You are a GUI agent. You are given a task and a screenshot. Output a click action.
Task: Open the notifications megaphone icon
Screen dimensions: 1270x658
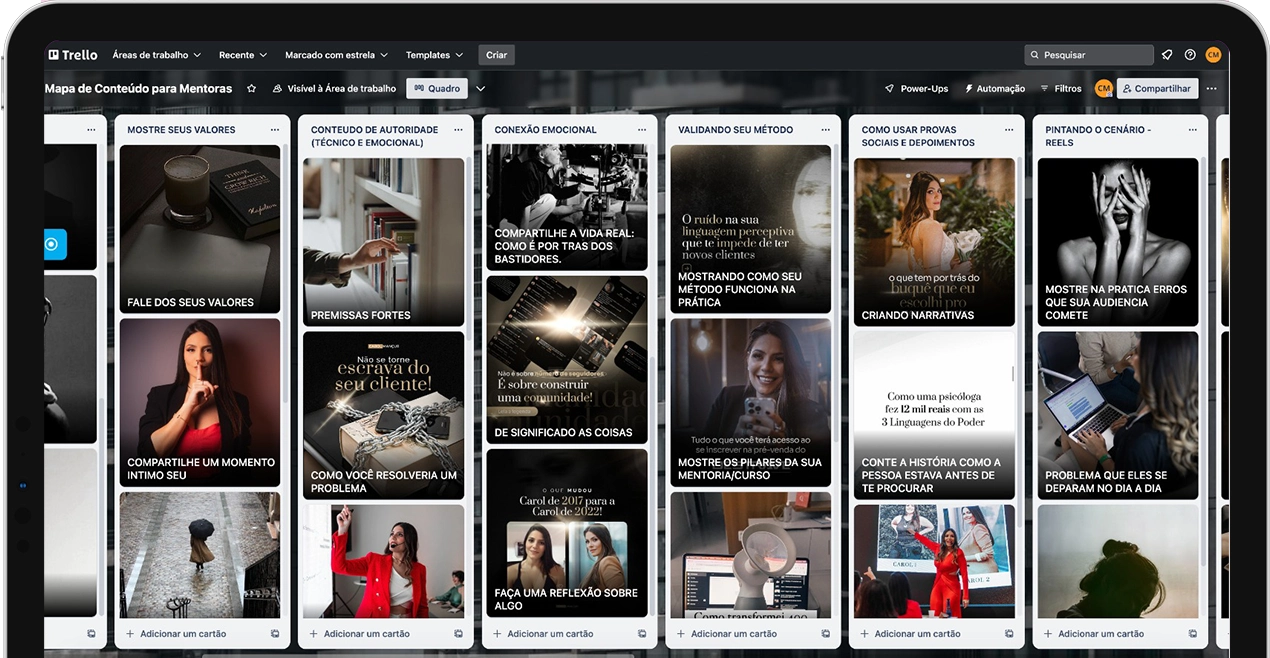coord(1167,55)
